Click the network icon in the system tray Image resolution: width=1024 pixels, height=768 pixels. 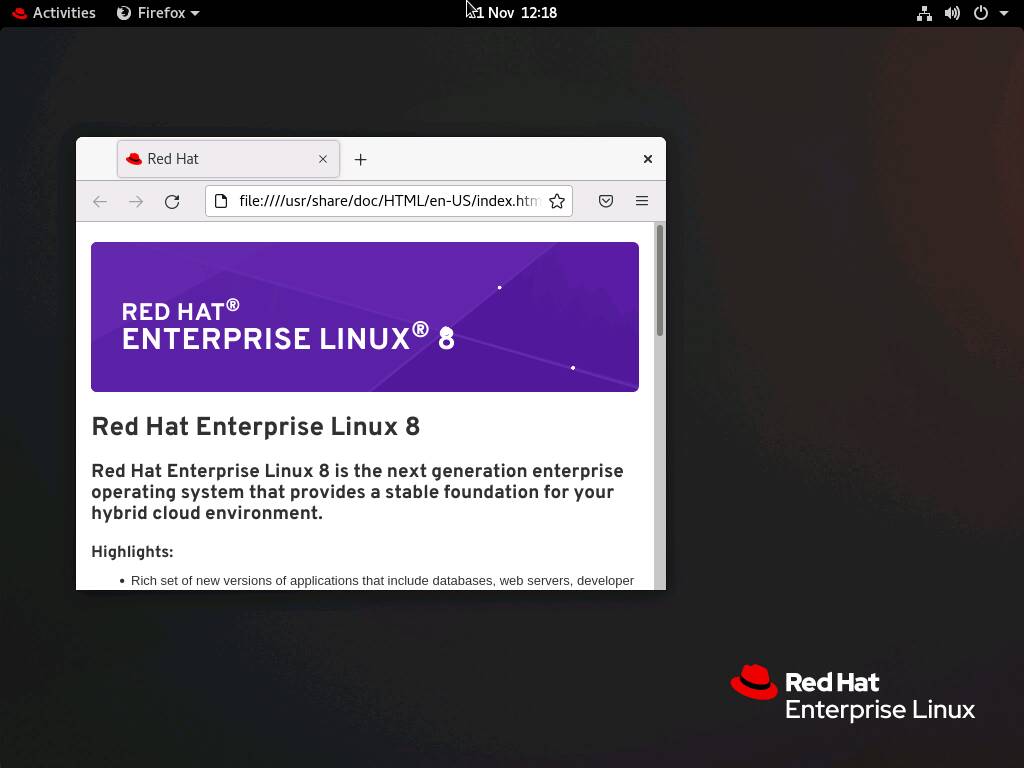click(x=924, y=13)
